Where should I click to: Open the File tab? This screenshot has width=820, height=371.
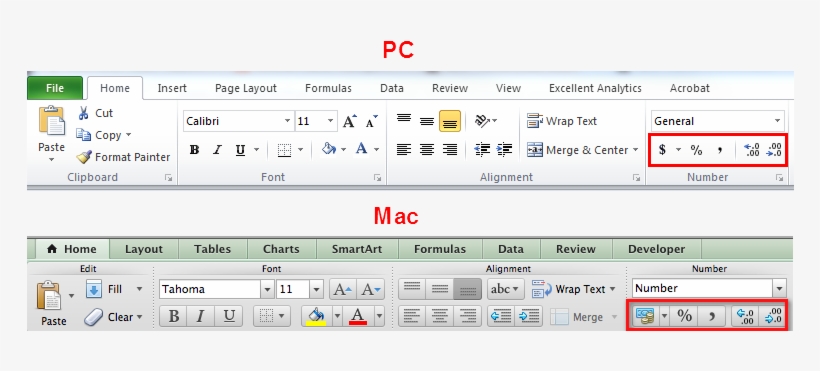point(55,88)
